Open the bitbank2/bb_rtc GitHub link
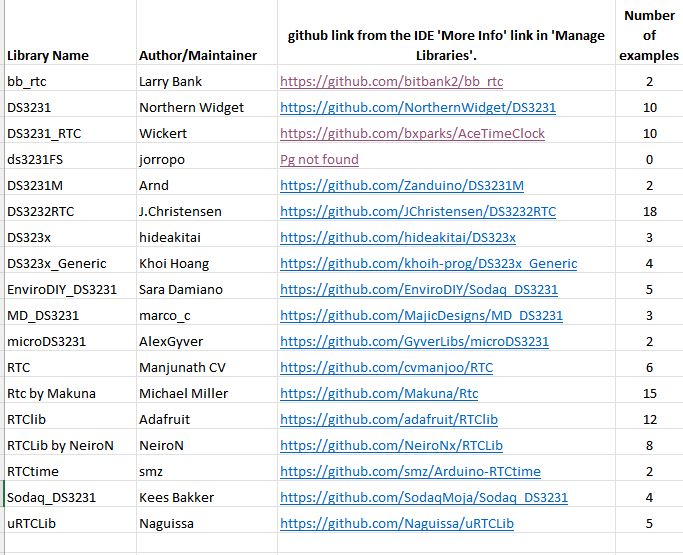The image size is (683, 555). (x=391, y=81)
